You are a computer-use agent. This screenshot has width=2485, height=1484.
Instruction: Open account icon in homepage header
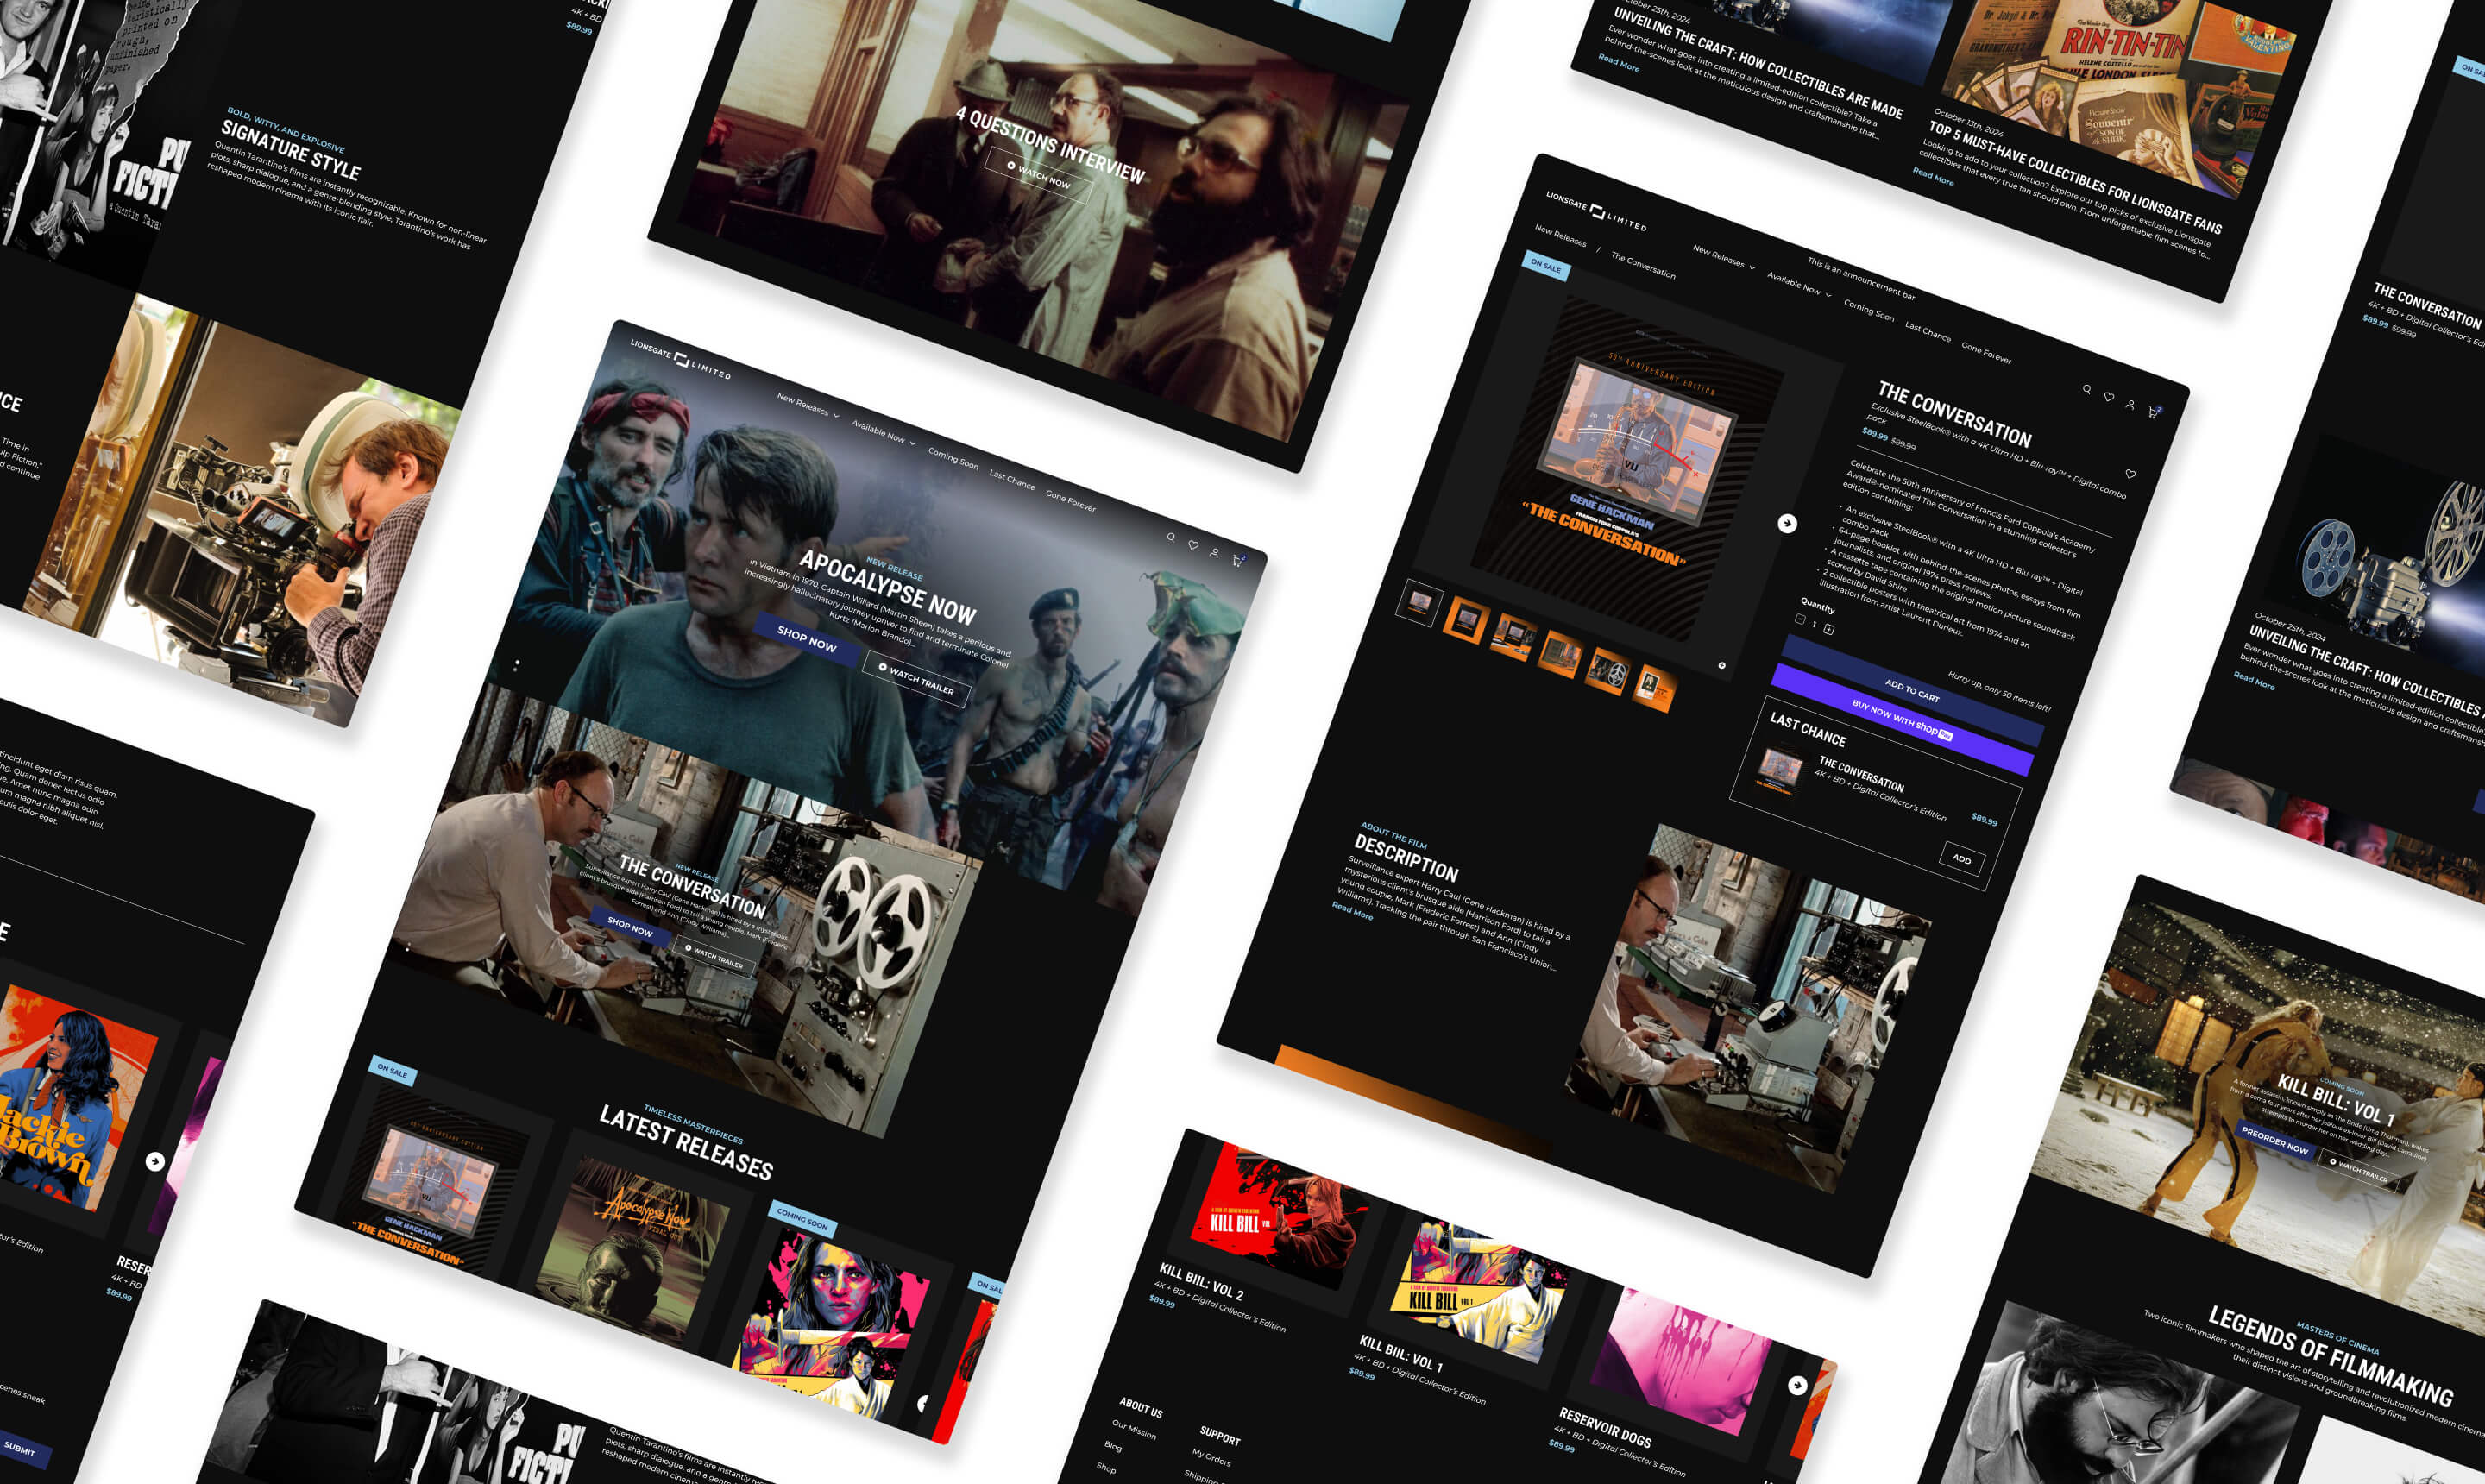1214,553
